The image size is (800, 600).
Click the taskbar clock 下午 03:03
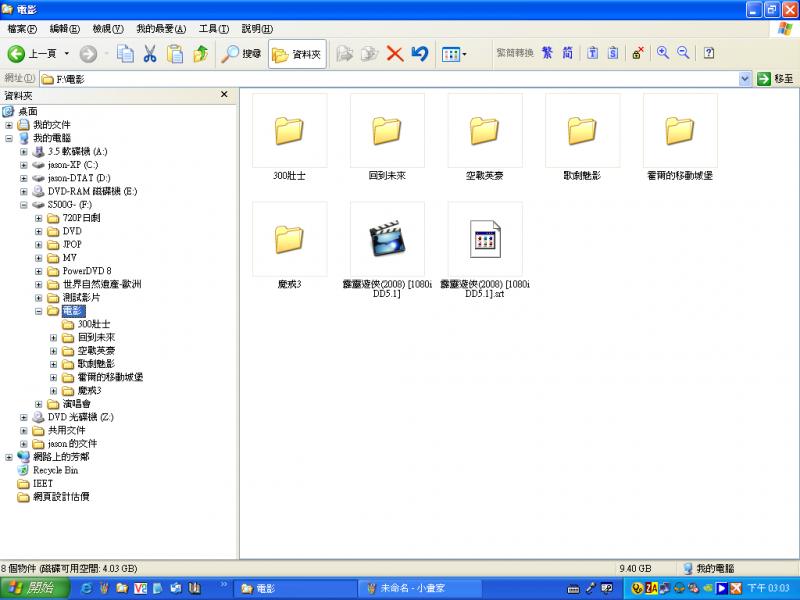(x=768, y=588)
